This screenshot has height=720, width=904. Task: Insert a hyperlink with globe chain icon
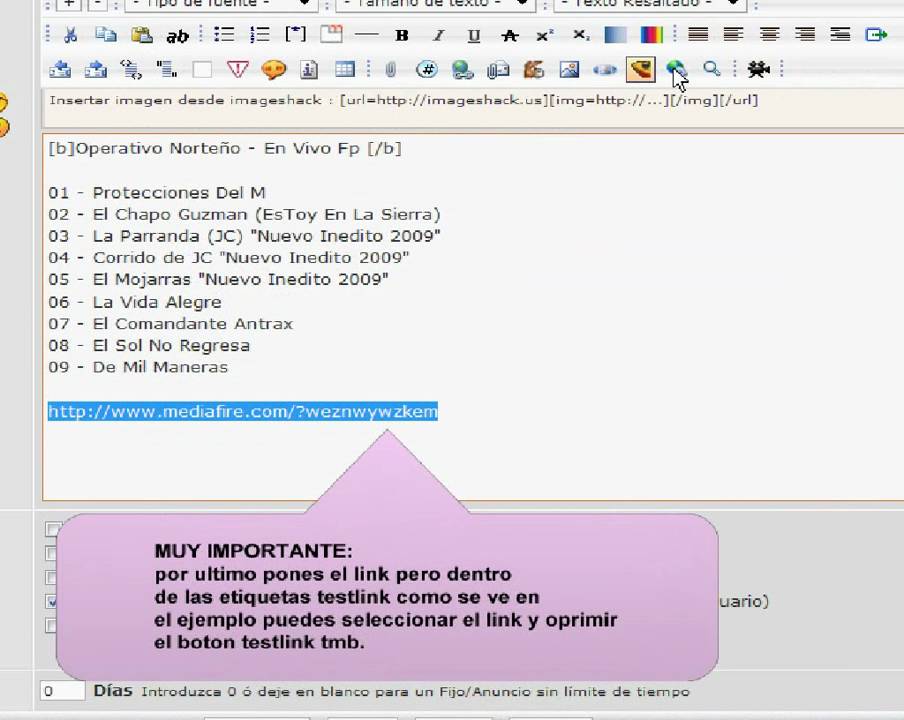pos(462,70)
